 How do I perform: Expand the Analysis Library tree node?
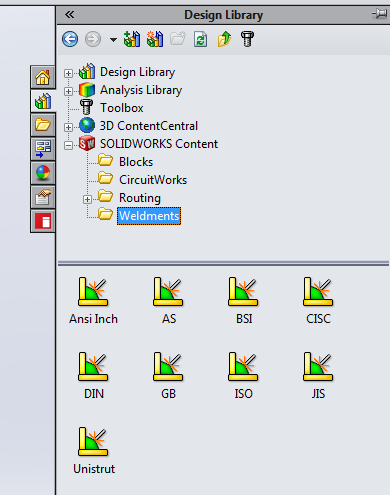pos(68,91)
